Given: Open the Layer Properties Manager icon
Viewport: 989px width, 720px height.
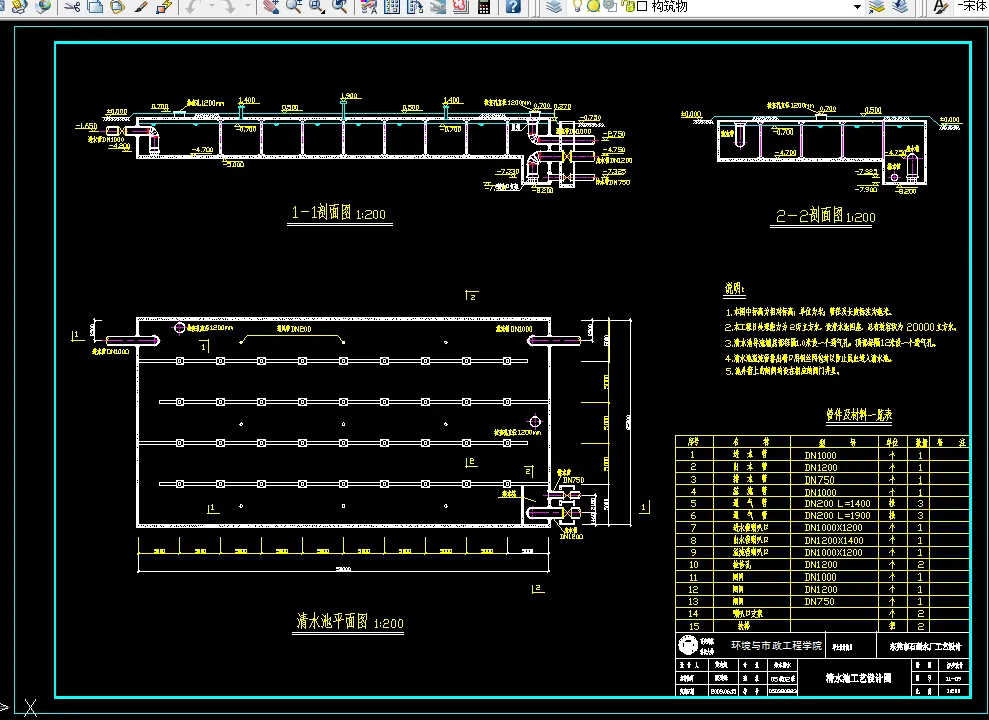Looking at the screenshot, I should (x=553, y=6).
